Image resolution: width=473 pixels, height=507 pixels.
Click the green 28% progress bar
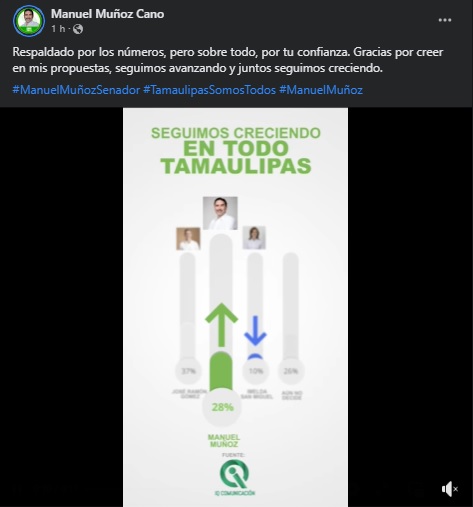click(221, 370)
